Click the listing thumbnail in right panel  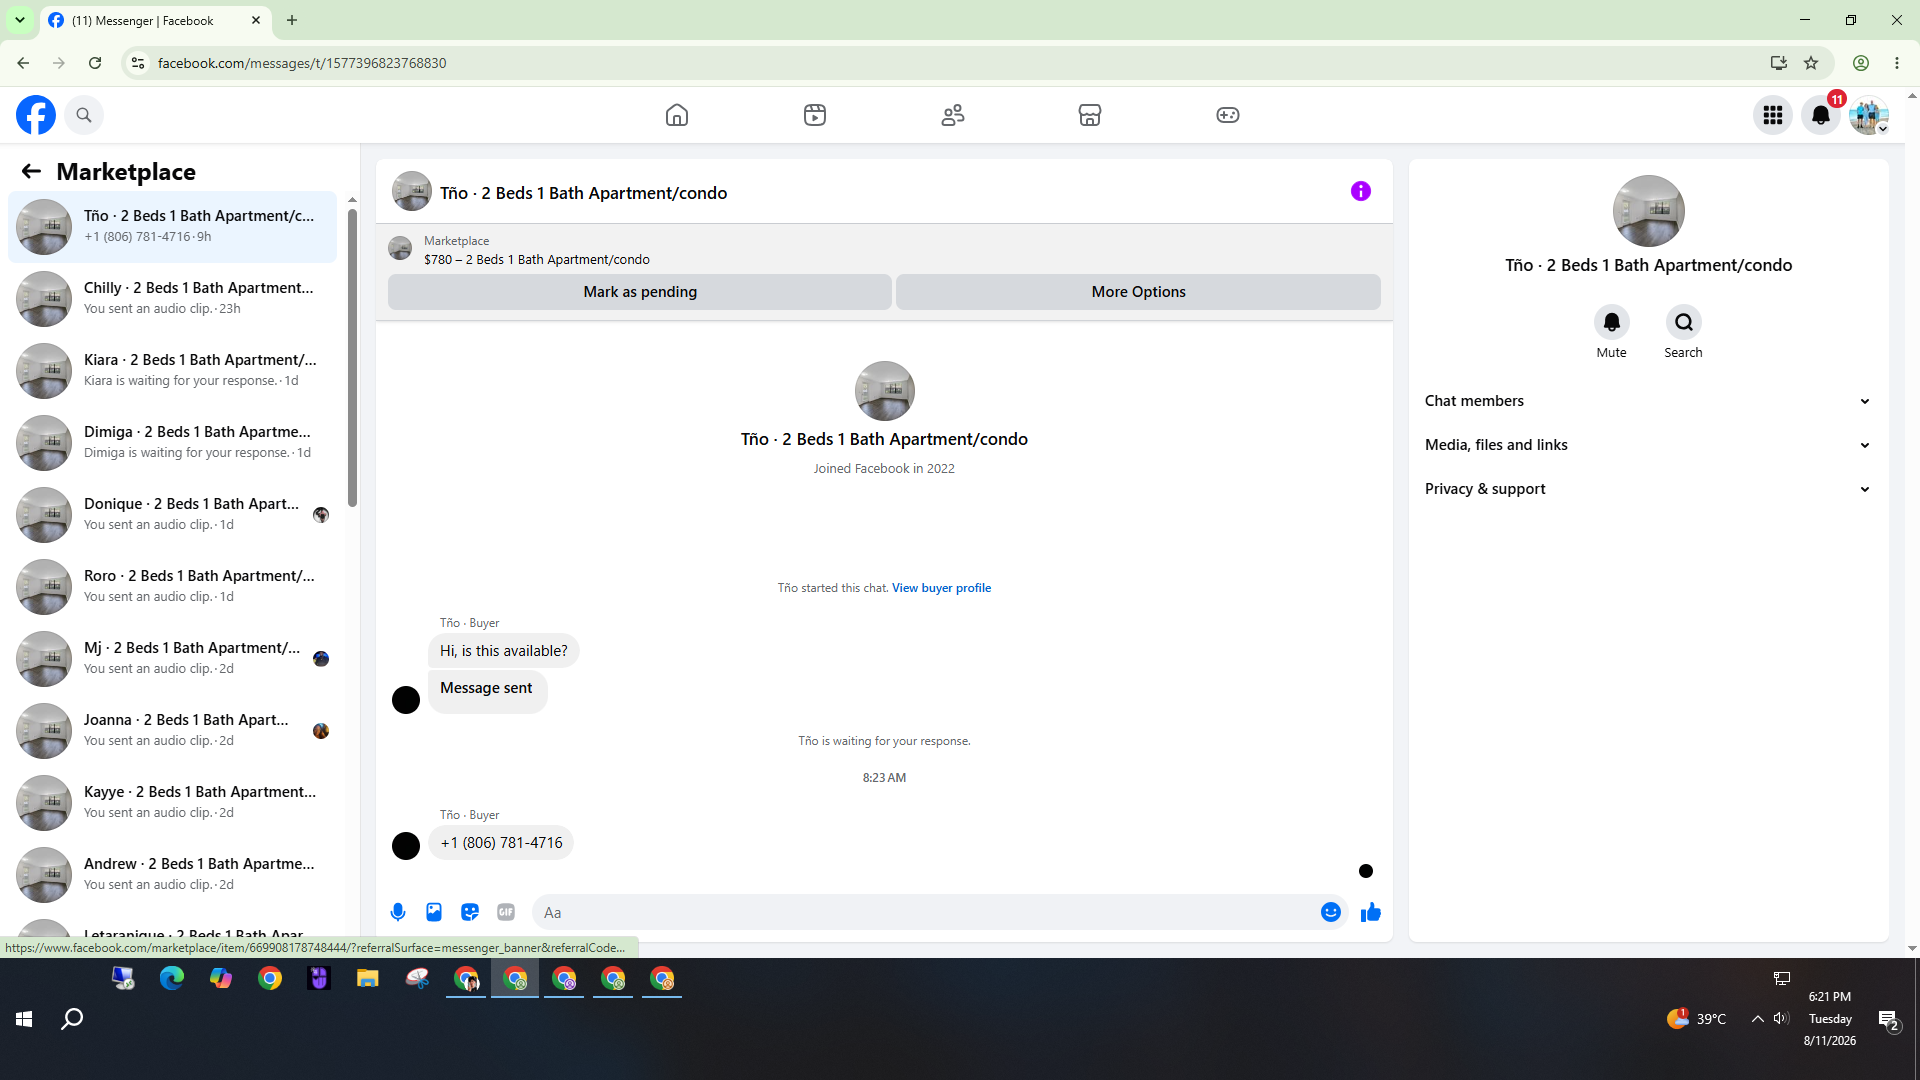tap(1648, 211)
